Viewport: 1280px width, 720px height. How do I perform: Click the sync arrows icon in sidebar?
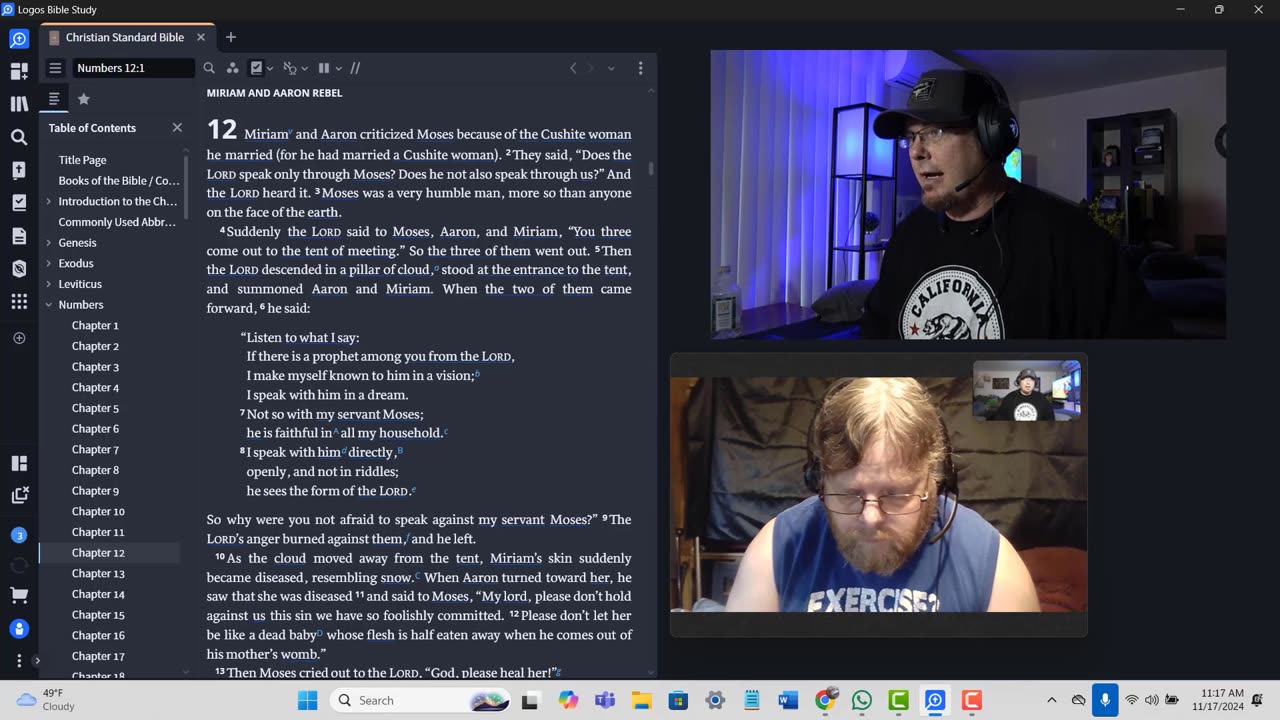[19, 566]
